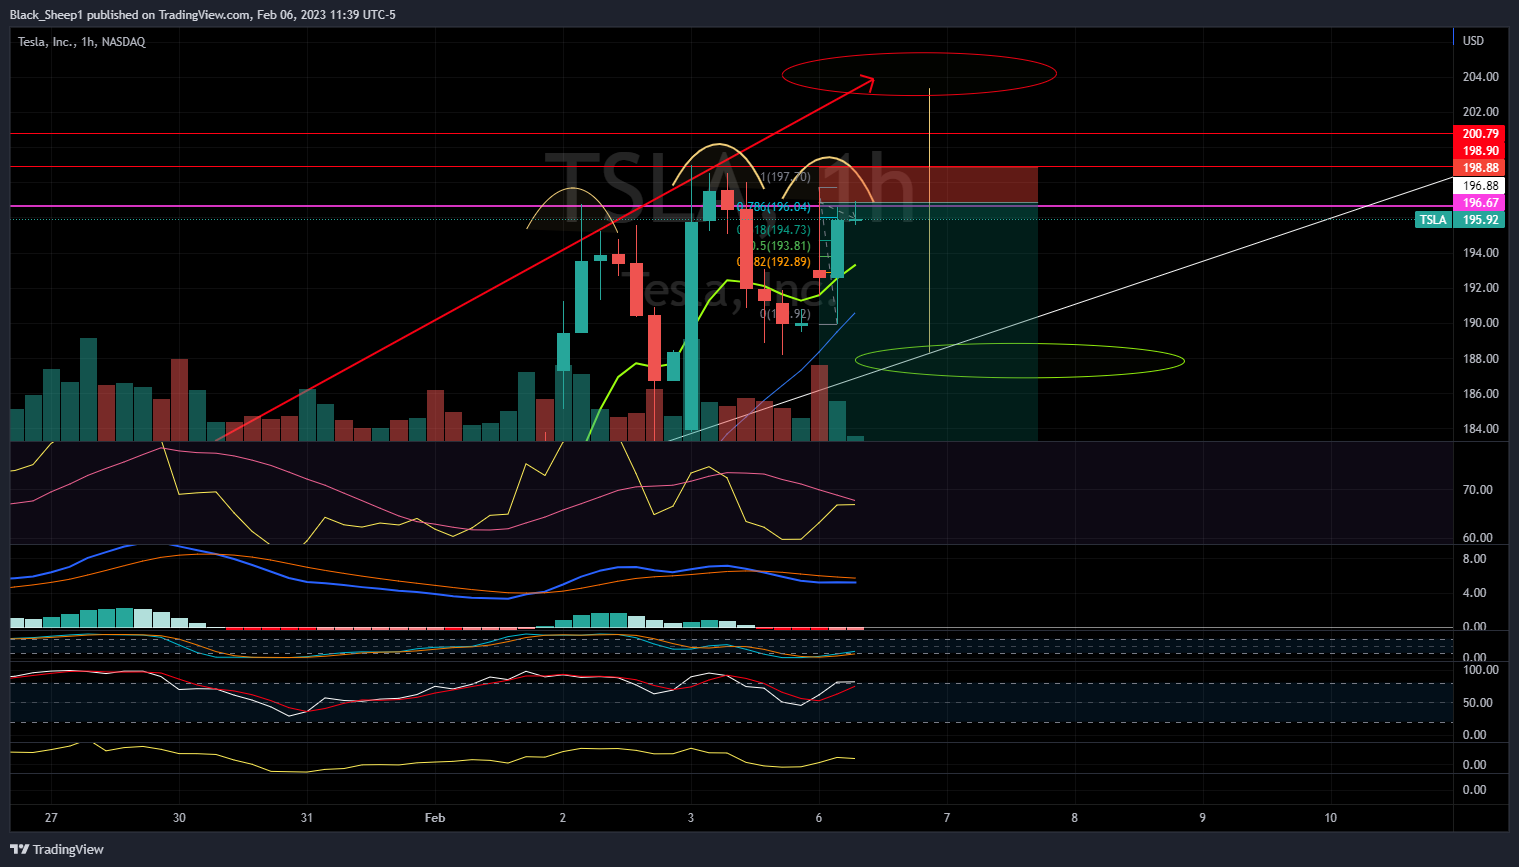
Task: Click the 100.00 stochastic axis value
Action: coord(1480,670)
